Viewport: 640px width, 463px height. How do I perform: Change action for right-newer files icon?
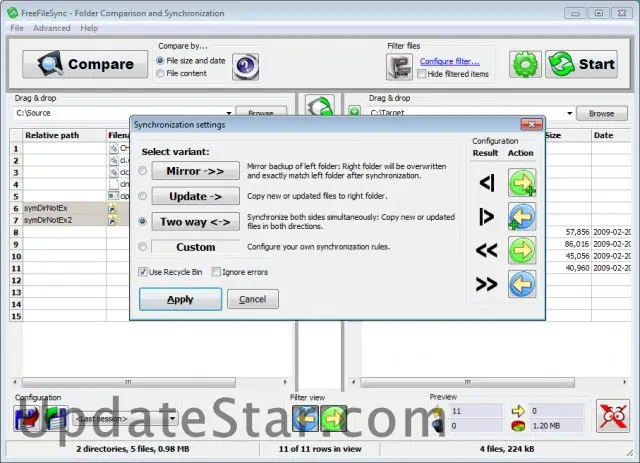coord(522,284)
